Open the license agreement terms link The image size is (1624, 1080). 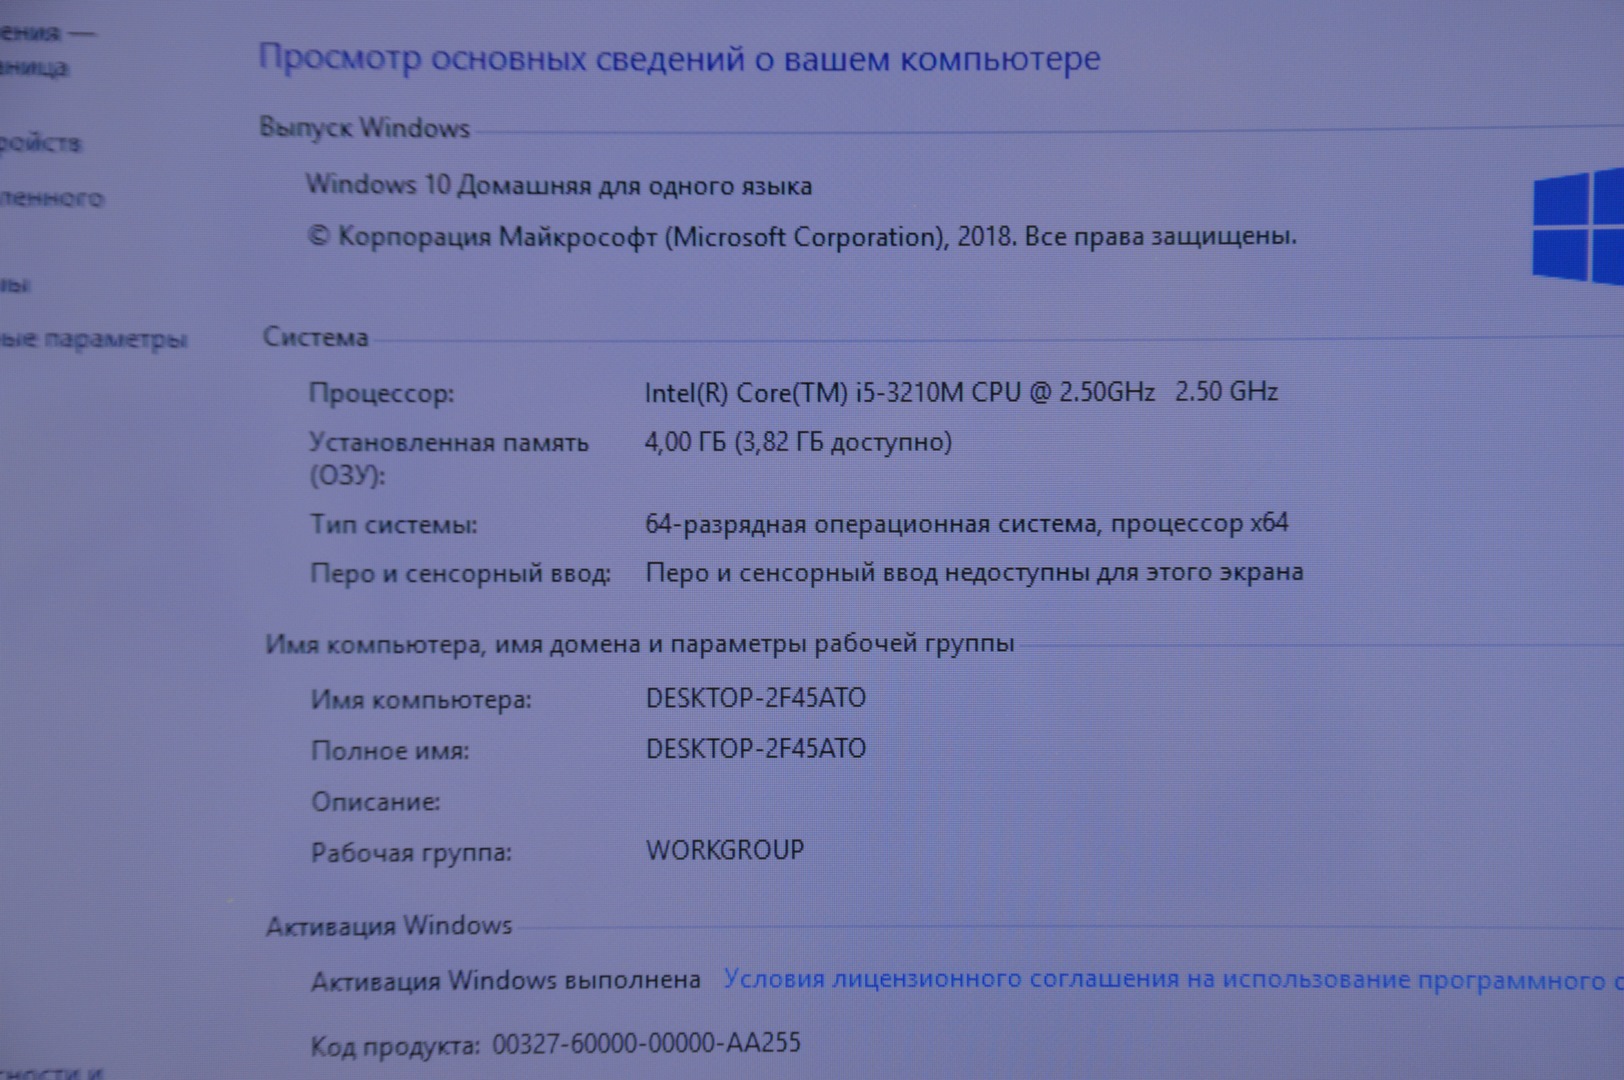point(1170,980)
